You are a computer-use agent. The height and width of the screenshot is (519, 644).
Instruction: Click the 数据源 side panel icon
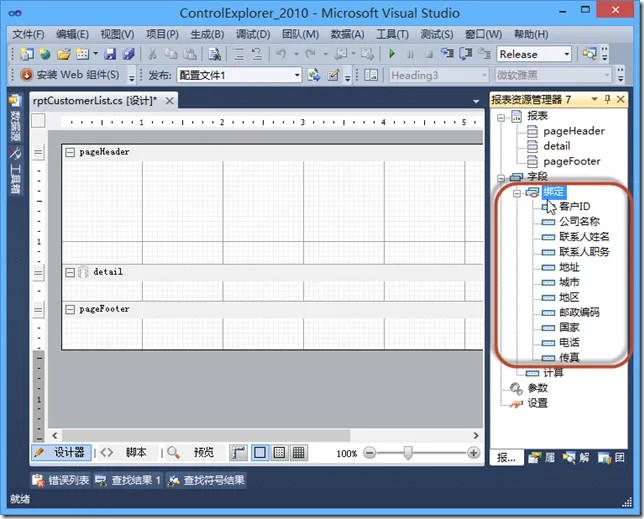15,122
